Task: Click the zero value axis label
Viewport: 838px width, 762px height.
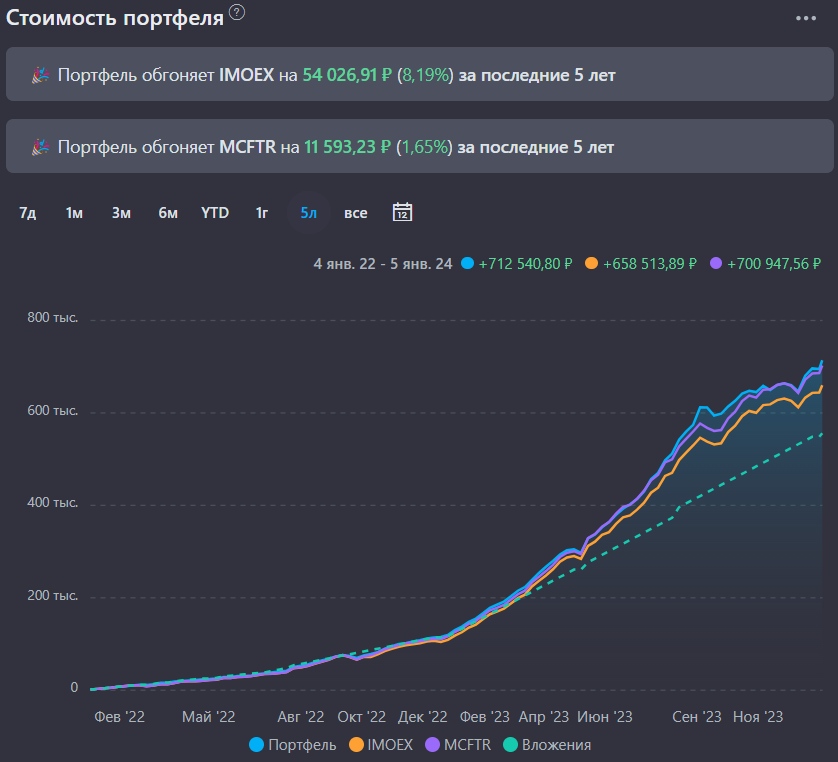Action: coord(74,688)
